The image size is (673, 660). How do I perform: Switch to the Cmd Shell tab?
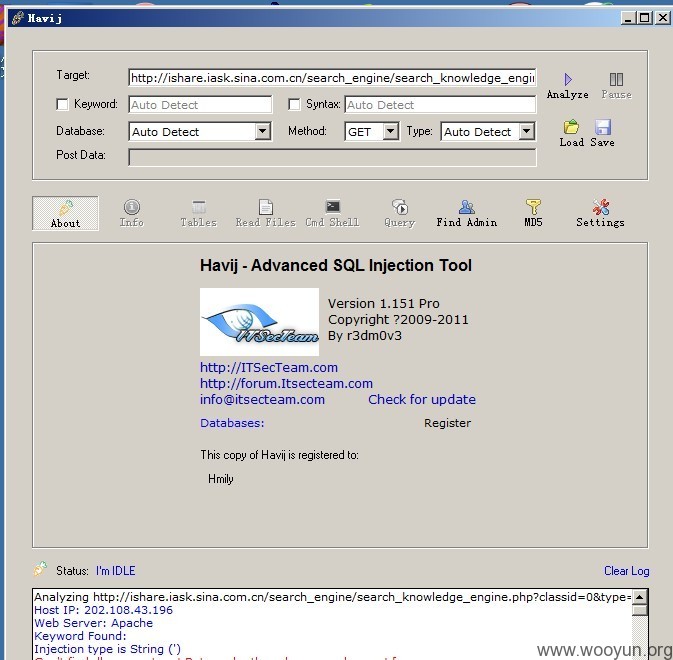333,213
